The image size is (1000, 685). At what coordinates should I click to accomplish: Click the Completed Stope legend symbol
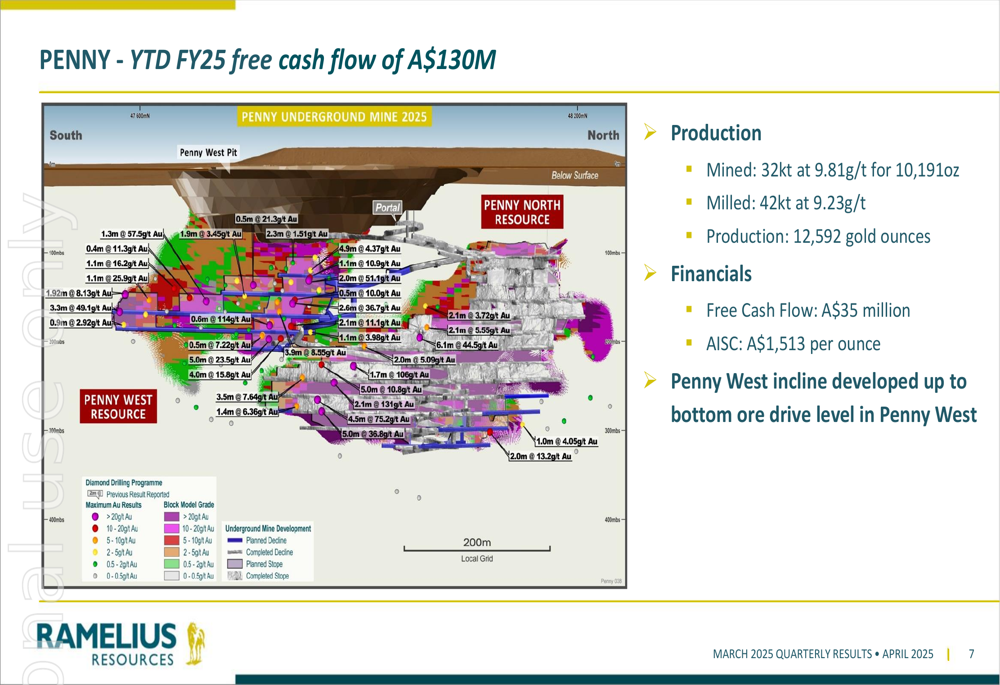point(235,576)
